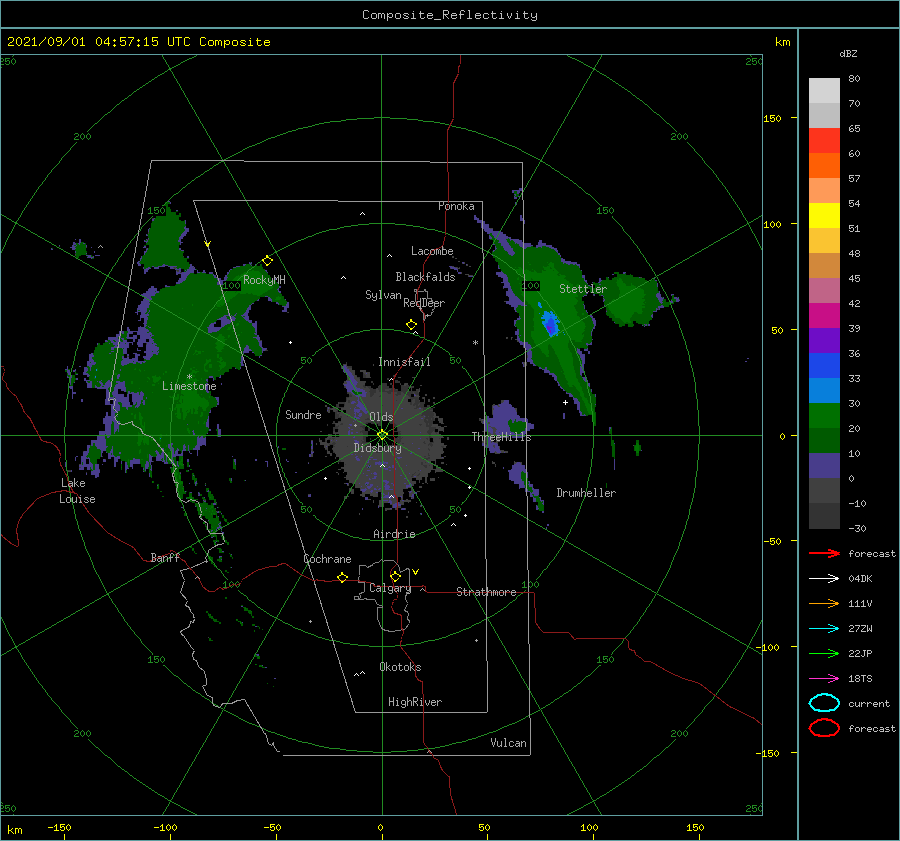Click the Drumheller label
The width and height of the screenshot is (900, 841).
click(586, 493)
